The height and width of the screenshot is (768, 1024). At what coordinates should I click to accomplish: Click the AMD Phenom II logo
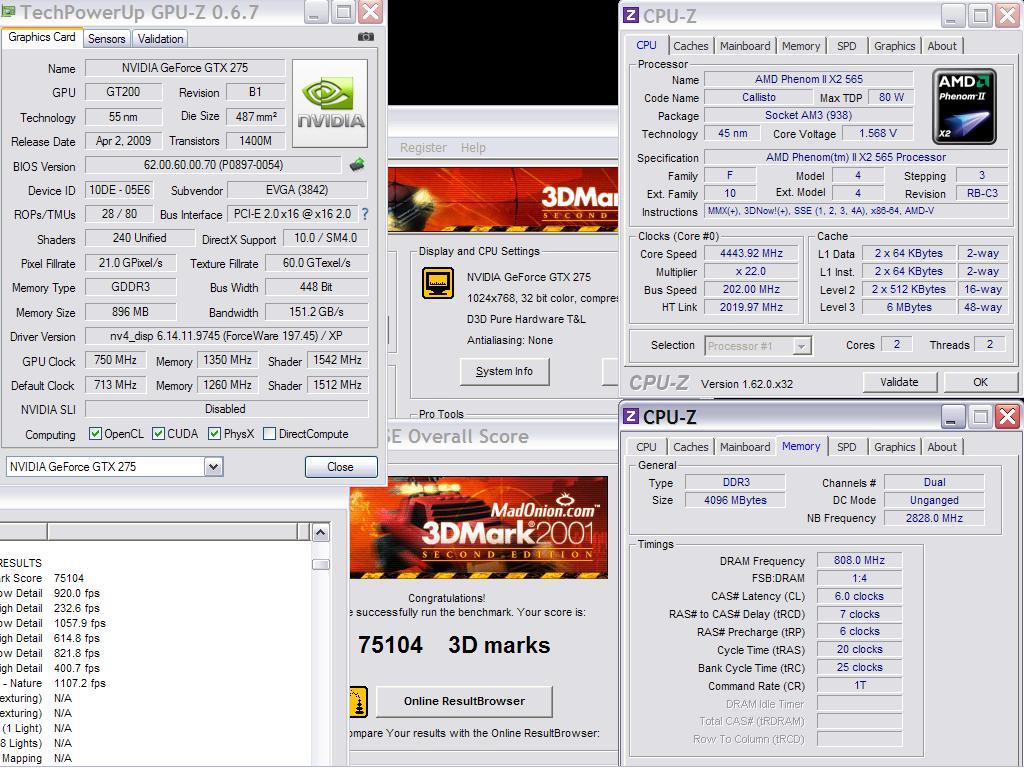(x=965, y=106)
